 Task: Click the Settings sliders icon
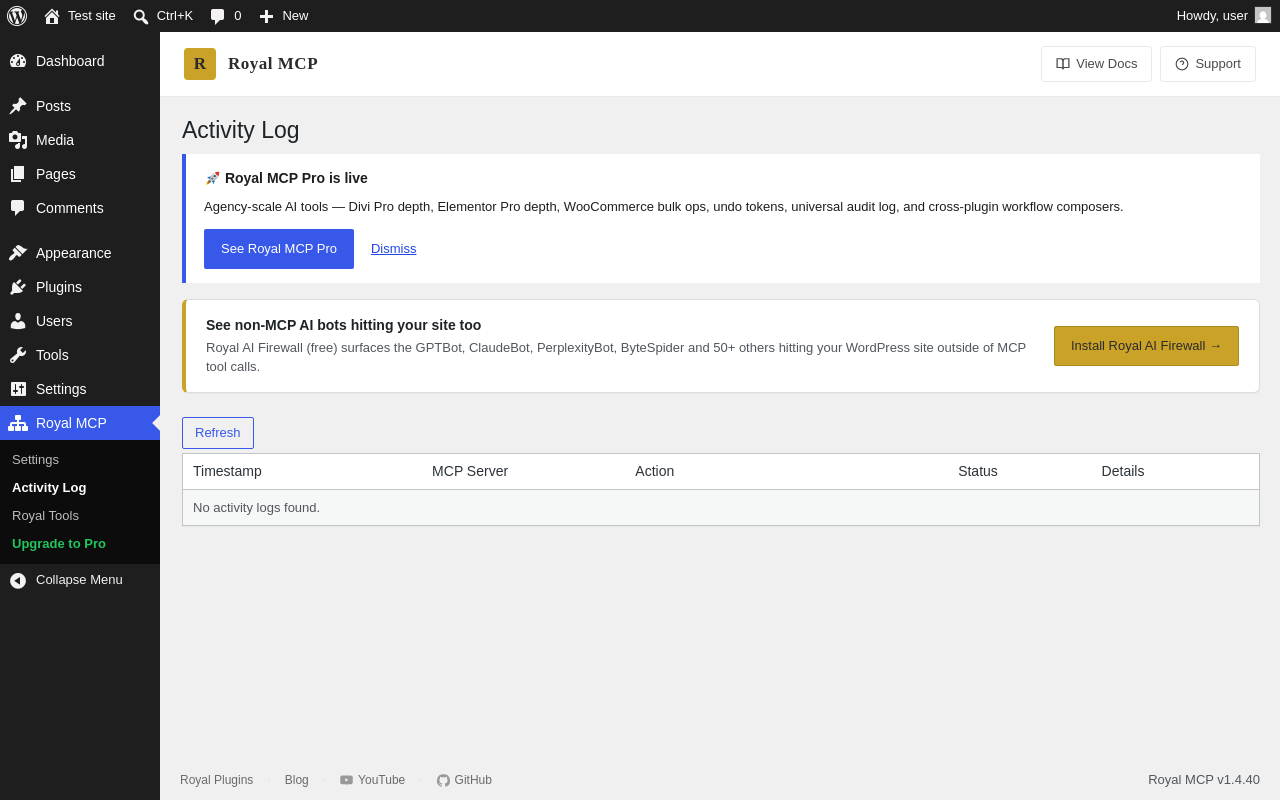click(18, 389)
